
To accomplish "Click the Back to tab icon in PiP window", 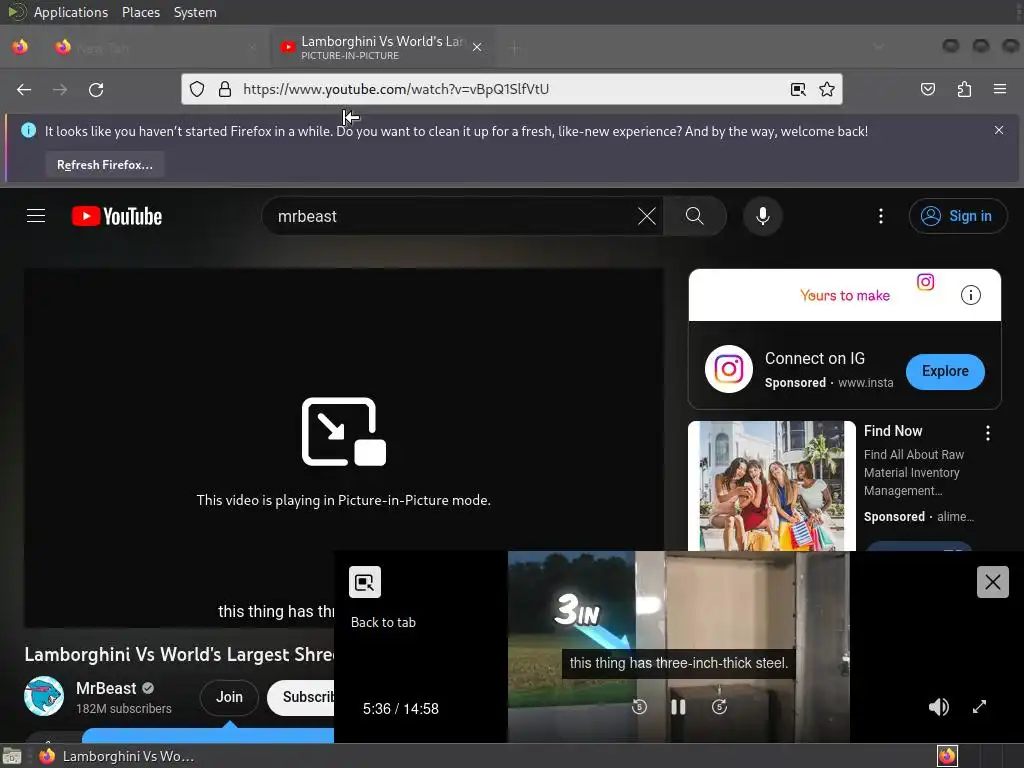I will [365, 582].
